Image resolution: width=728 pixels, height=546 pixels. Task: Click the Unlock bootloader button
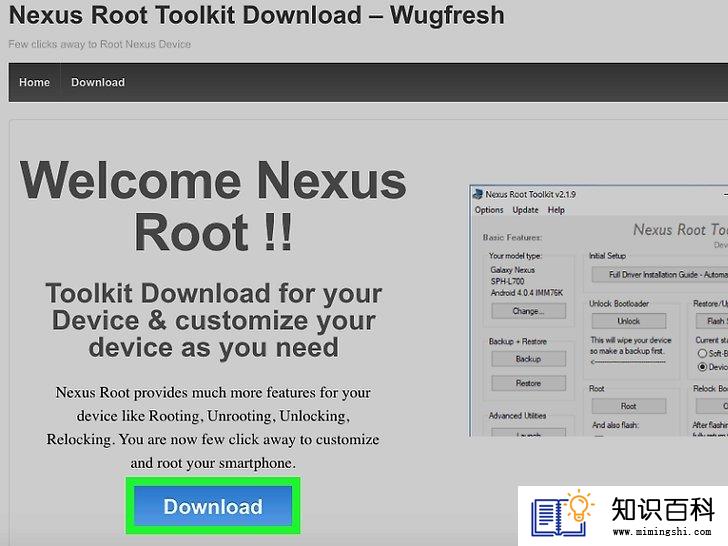click(x=629, y=321)
